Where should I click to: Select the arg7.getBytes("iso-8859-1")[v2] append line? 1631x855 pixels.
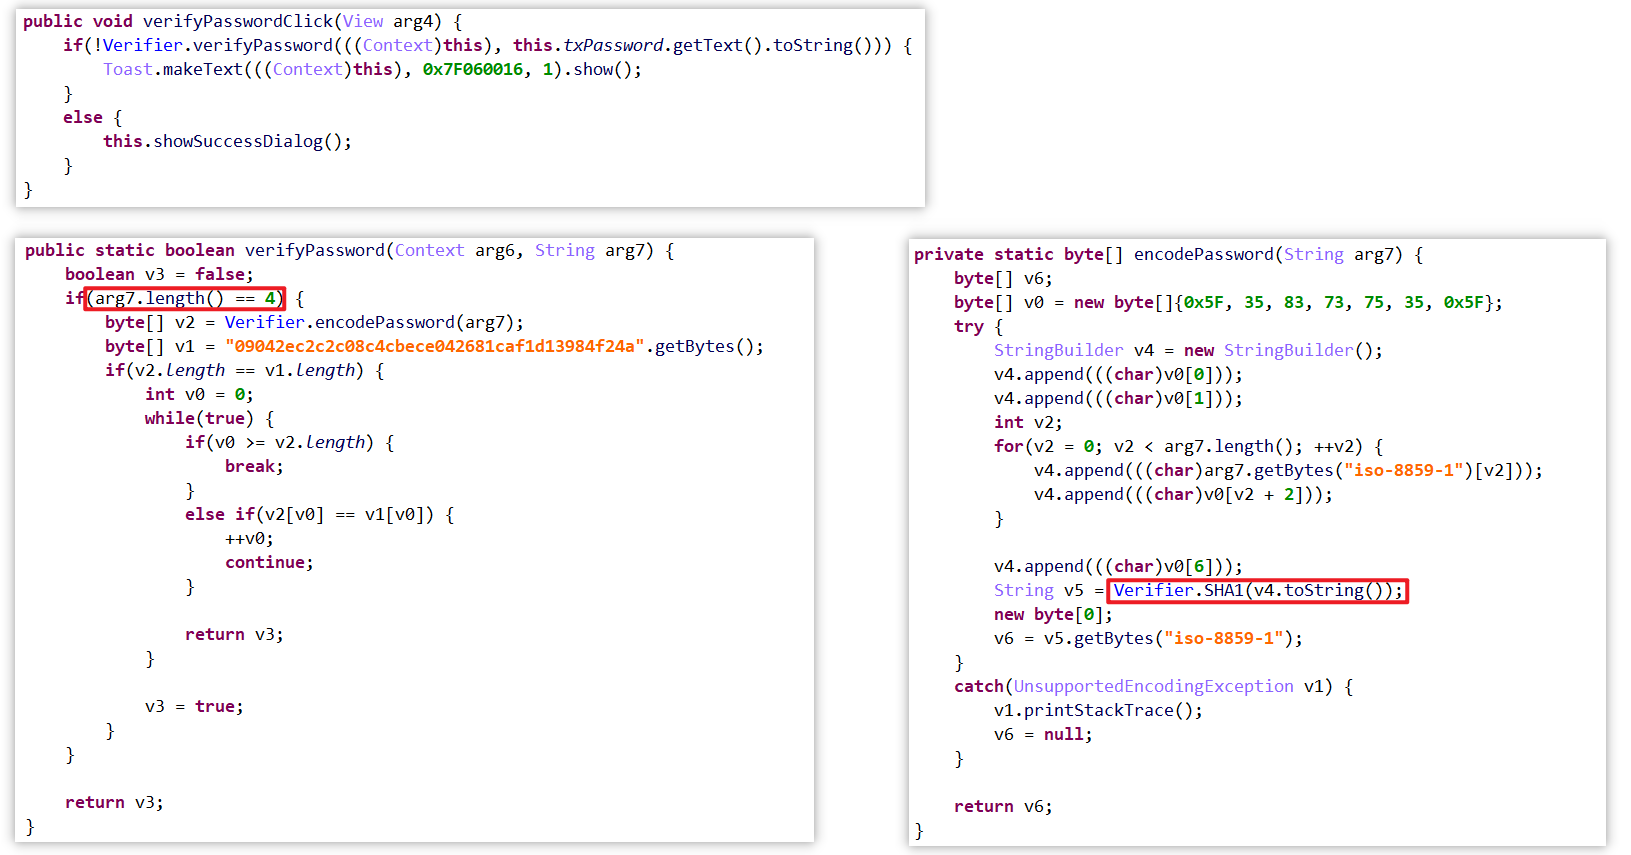(x=1289, y=470)
